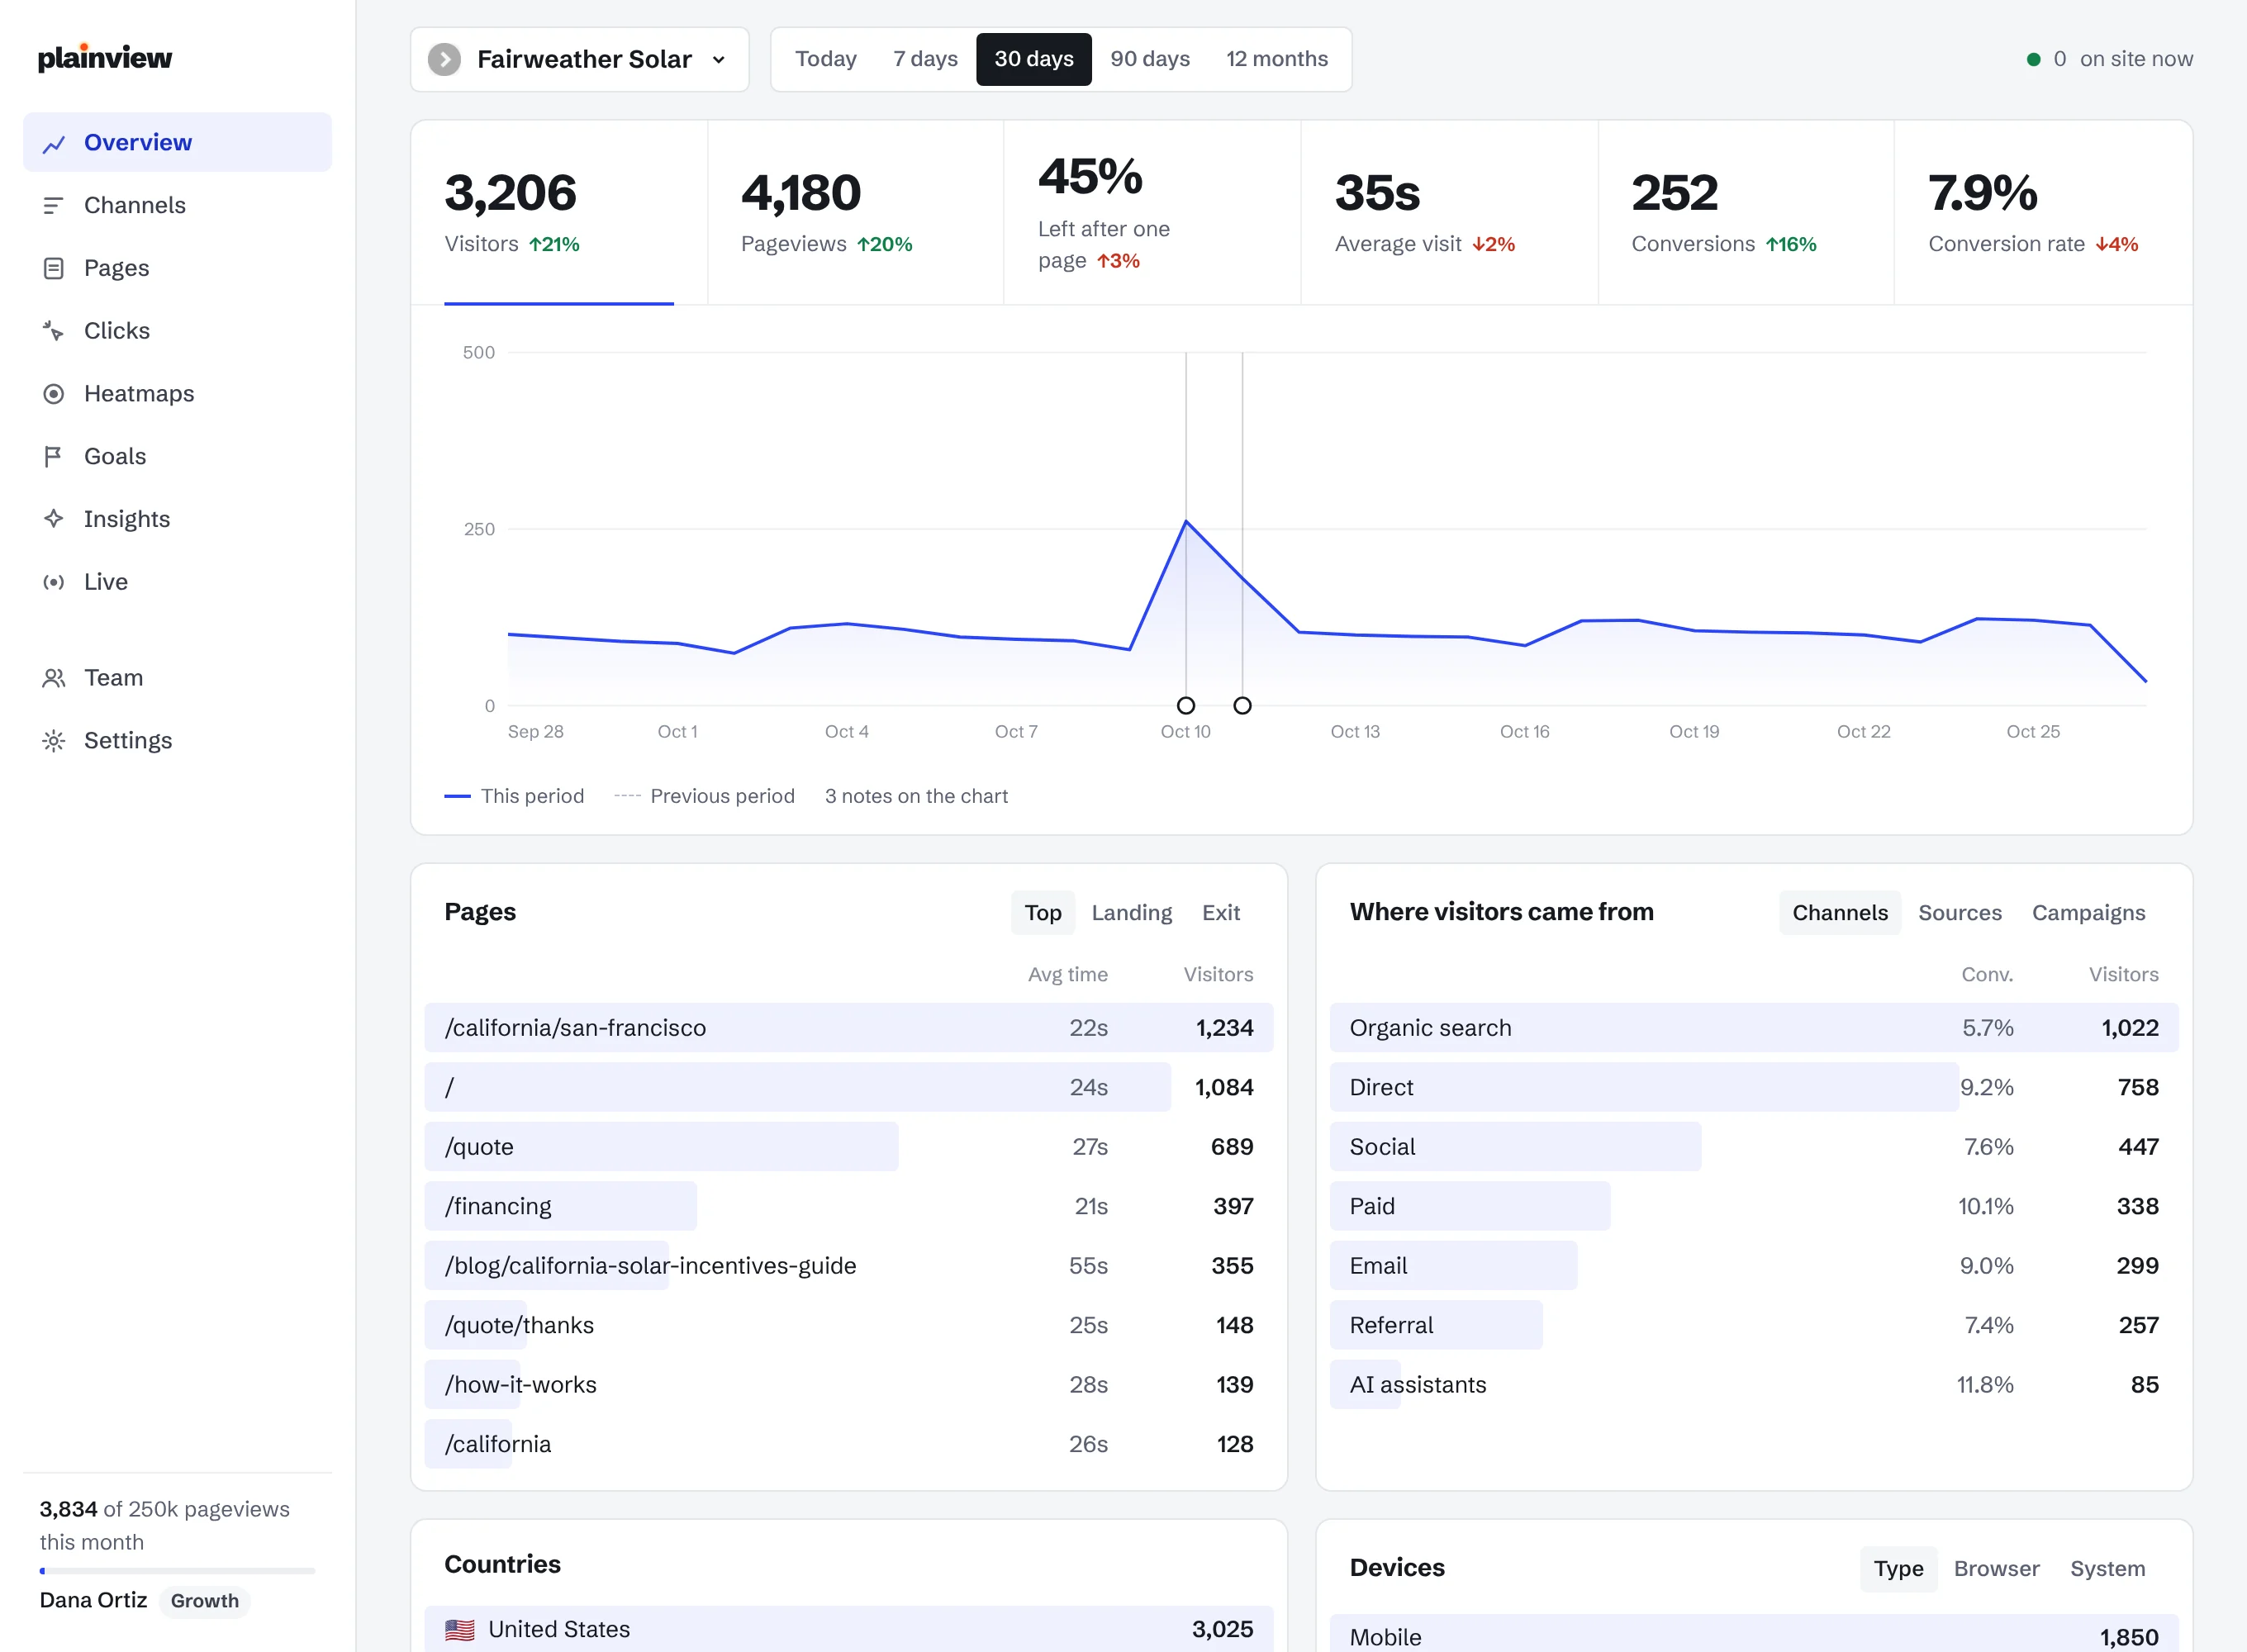This screenshot has height=1652, width=2247.
Task: Switch Pages panel to Exit tab
Action: 1221,913
